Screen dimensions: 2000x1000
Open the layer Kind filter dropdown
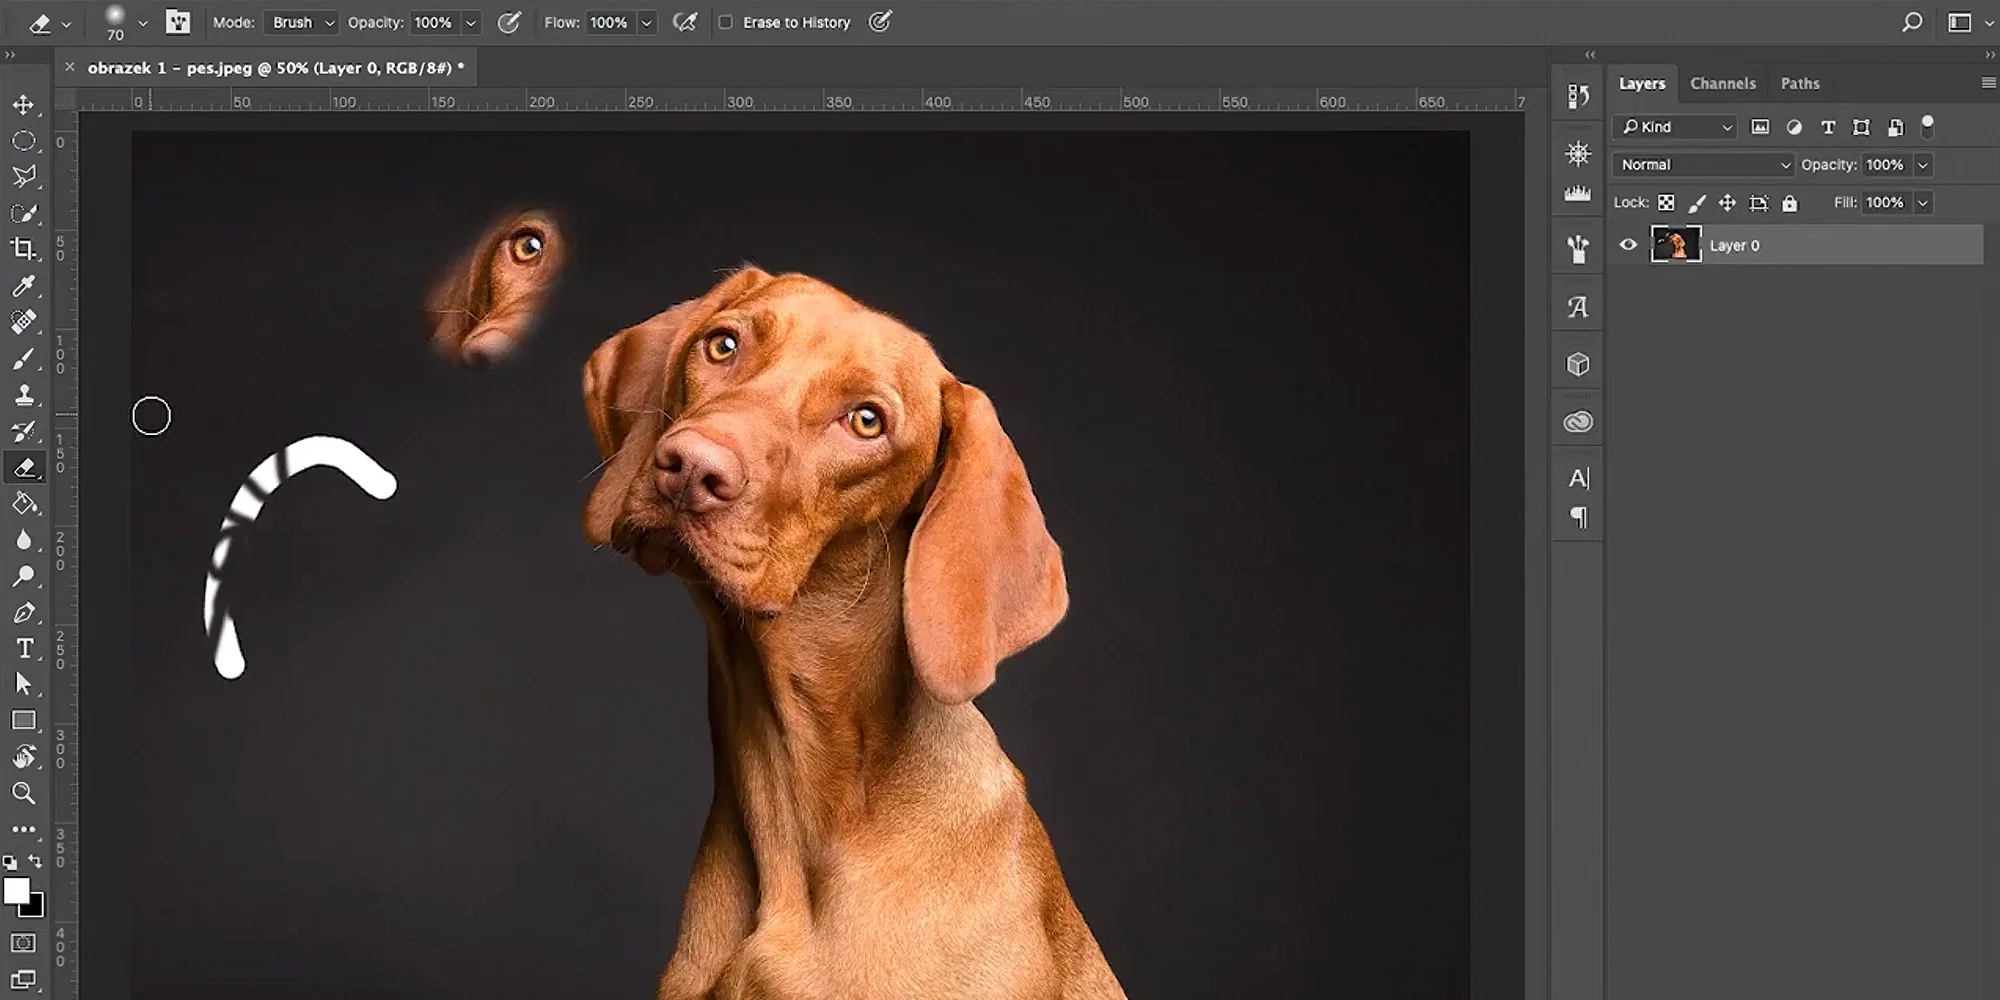pyautogui.click(x=1675, y=127)
